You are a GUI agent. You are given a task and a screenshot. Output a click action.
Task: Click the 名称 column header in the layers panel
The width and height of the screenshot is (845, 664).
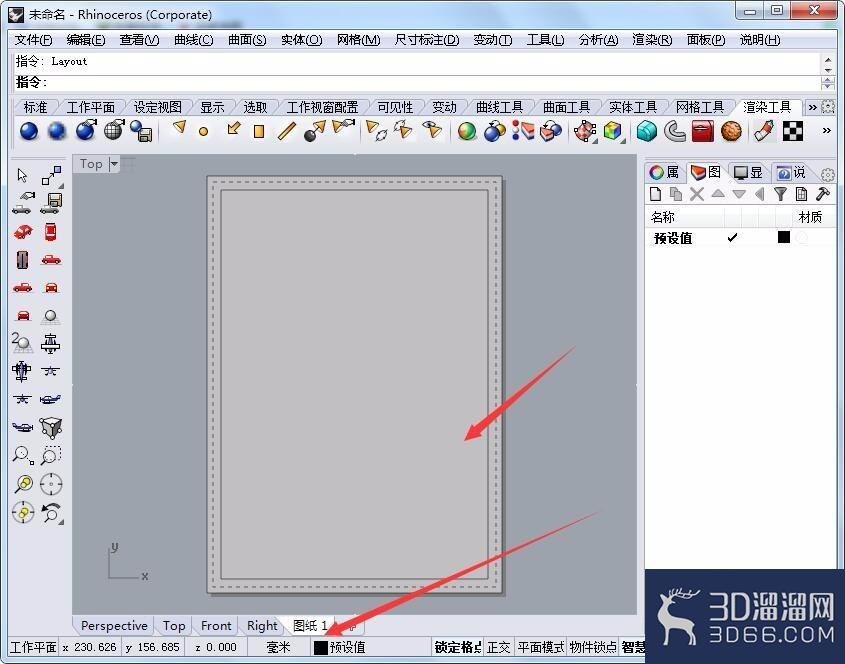tap(662, 217)
